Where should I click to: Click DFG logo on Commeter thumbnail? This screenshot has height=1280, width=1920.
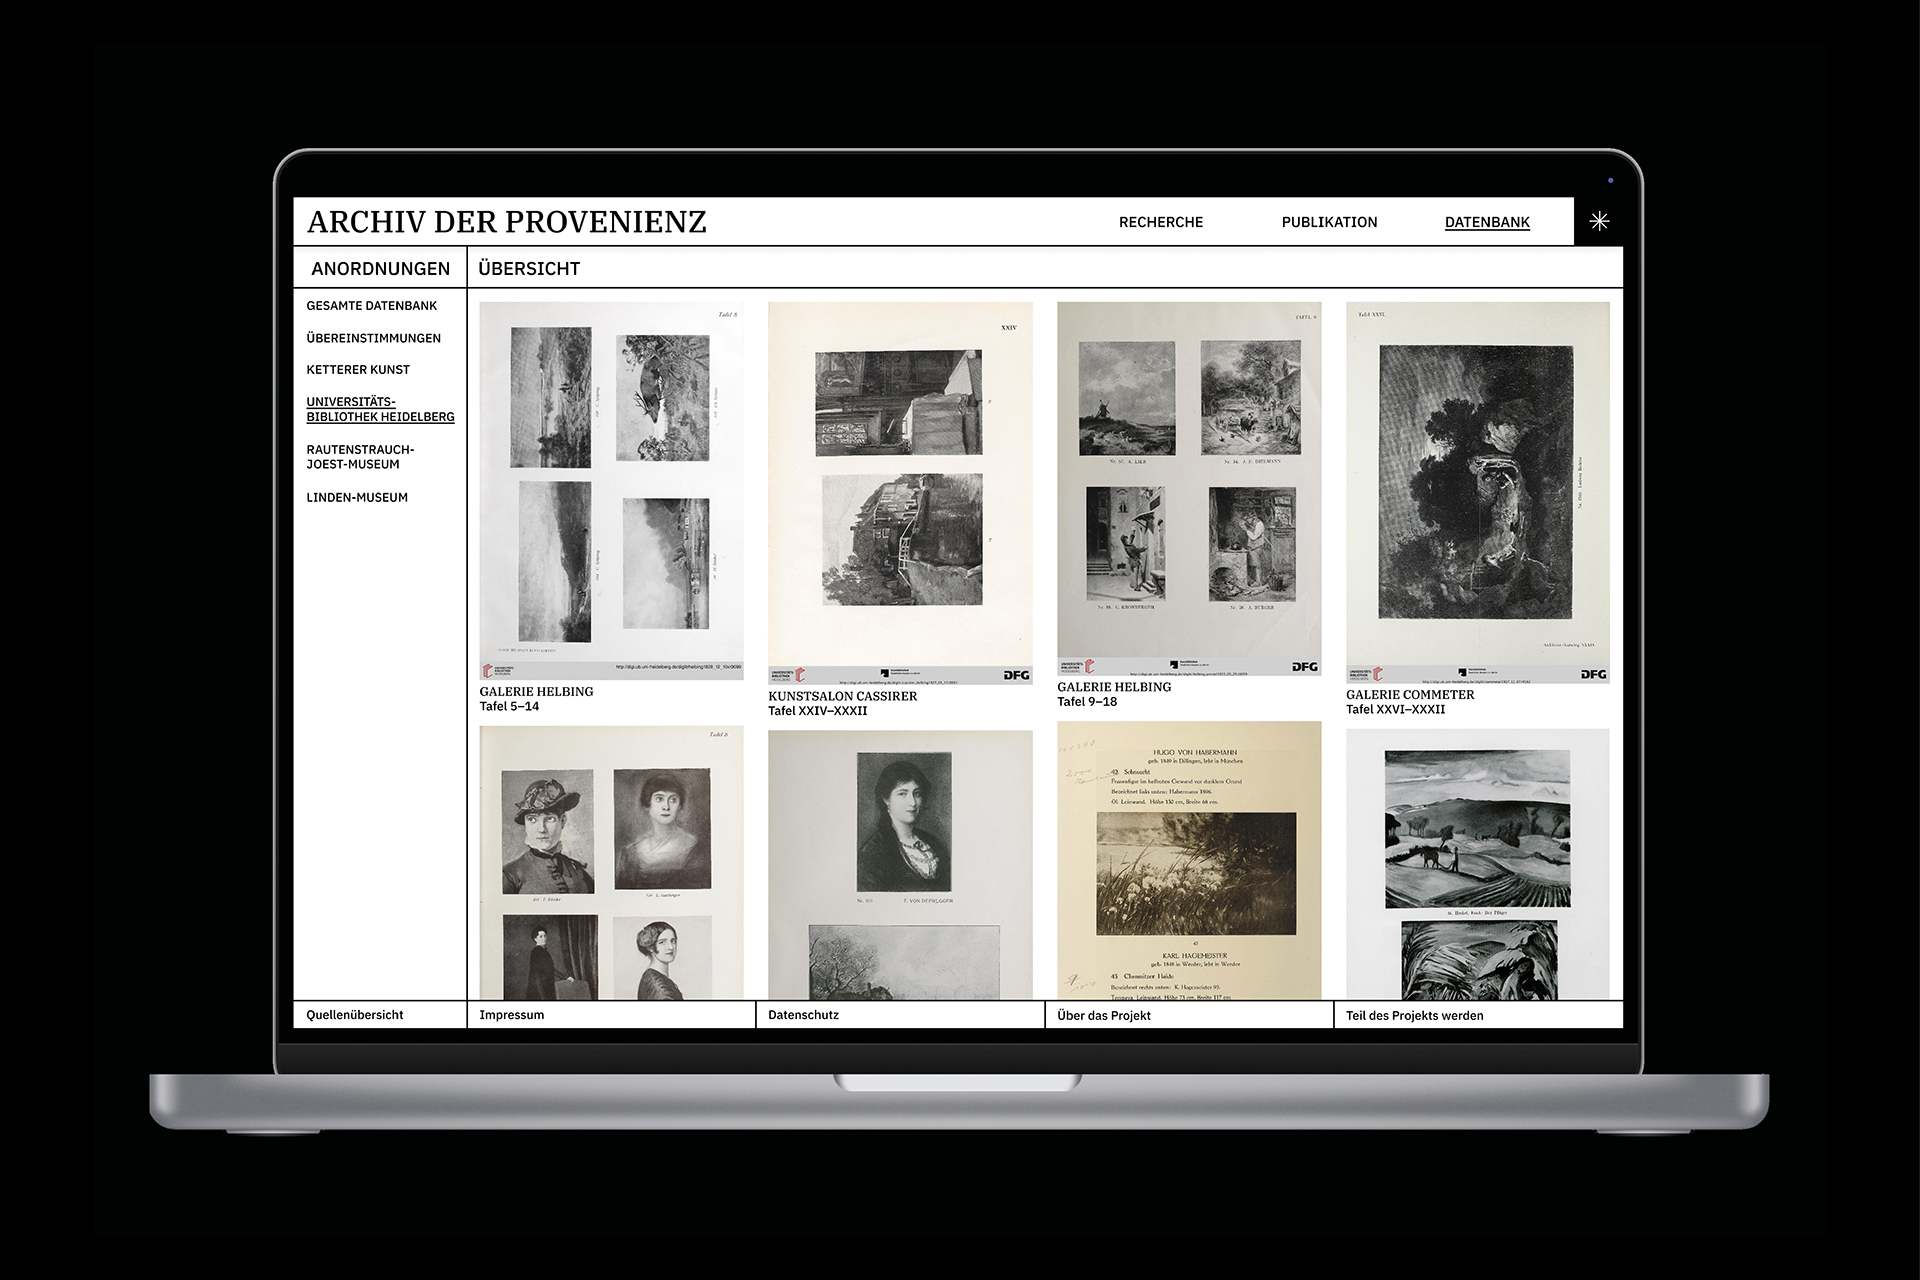click(1594, 674)
